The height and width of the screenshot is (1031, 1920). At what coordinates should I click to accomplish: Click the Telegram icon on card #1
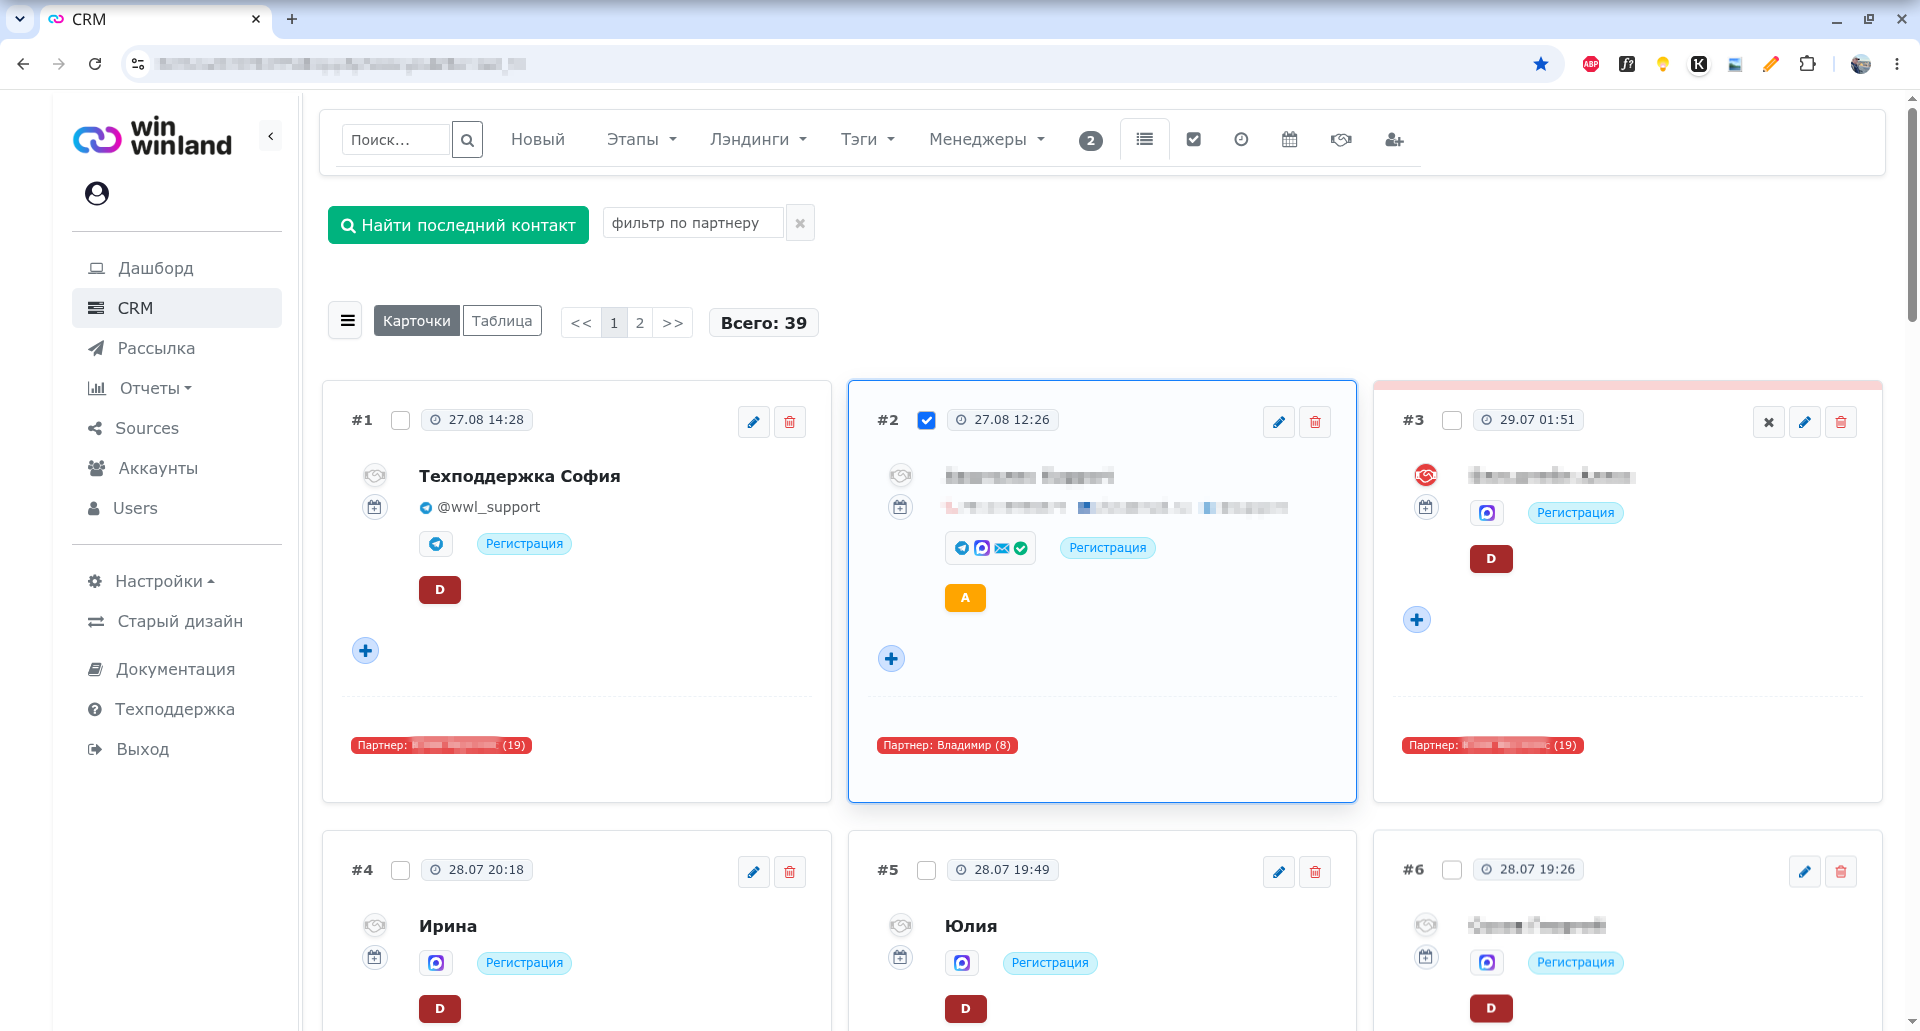436,544
